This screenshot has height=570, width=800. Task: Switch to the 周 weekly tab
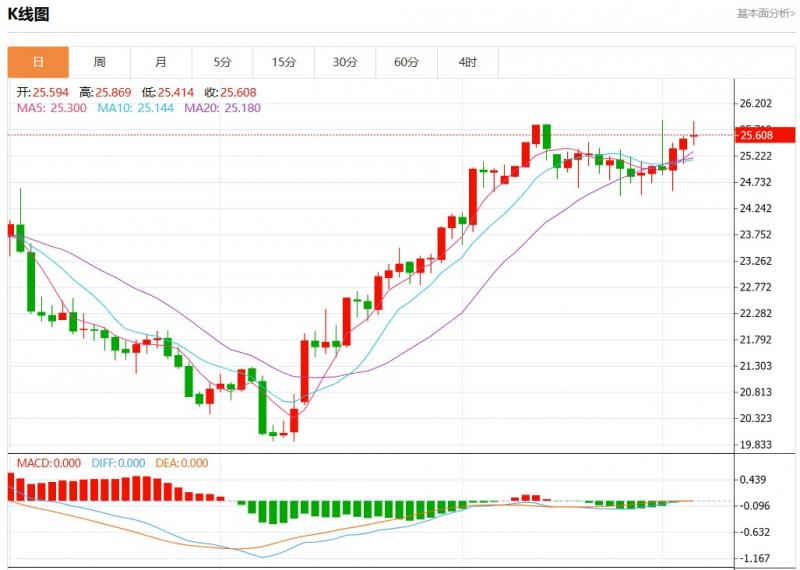pos(99,62)
